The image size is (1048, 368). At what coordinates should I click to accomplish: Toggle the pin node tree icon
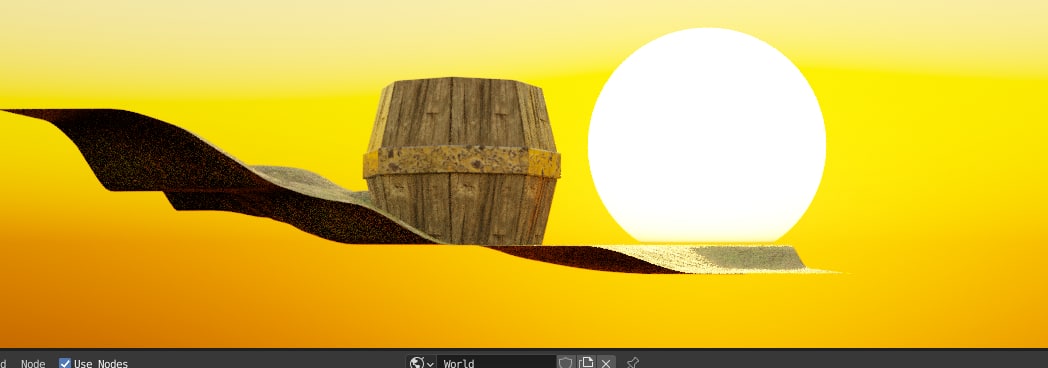(632, 363)
